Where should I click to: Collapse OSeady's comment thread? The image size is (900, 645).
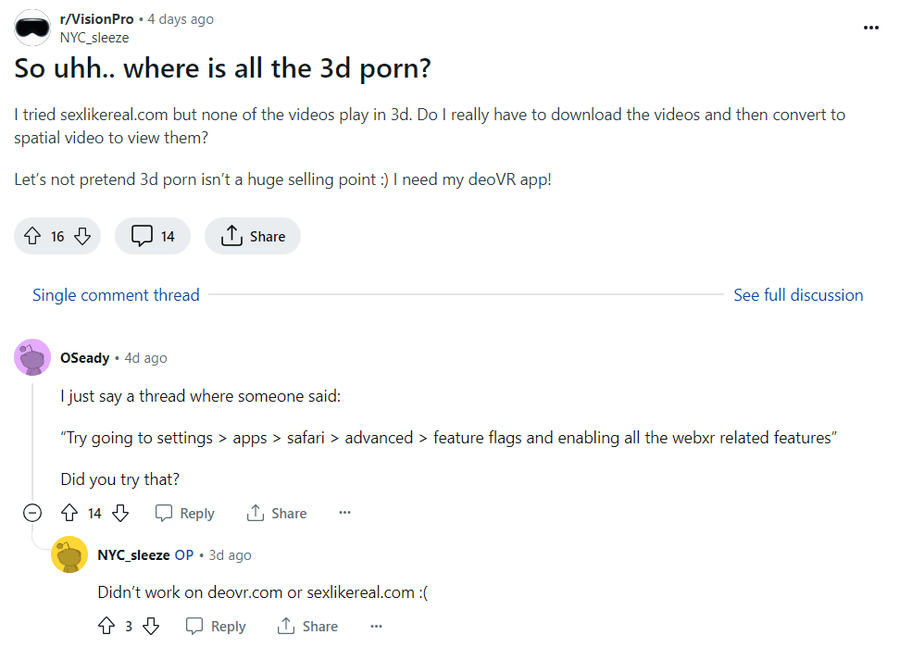pyautogui.click(x=32, y=513)
